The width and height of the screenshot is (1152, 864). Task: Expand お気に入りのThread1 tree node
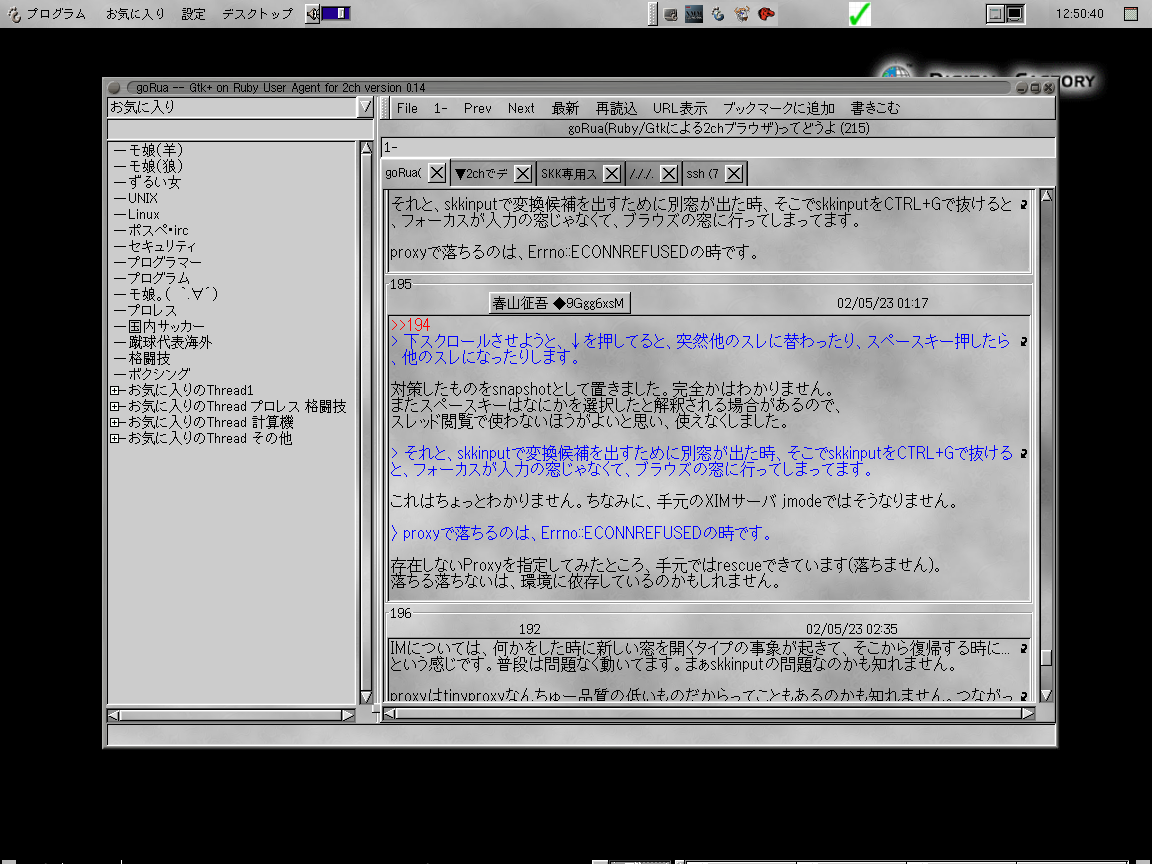114,390
